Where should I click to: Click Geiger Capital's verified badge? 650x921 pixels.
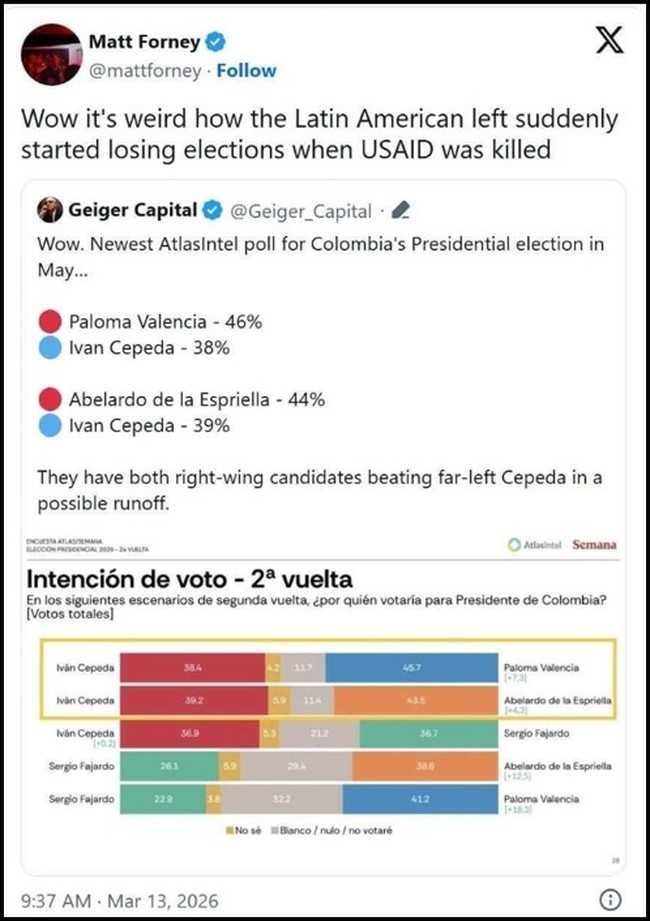click(x=212, y=211)
